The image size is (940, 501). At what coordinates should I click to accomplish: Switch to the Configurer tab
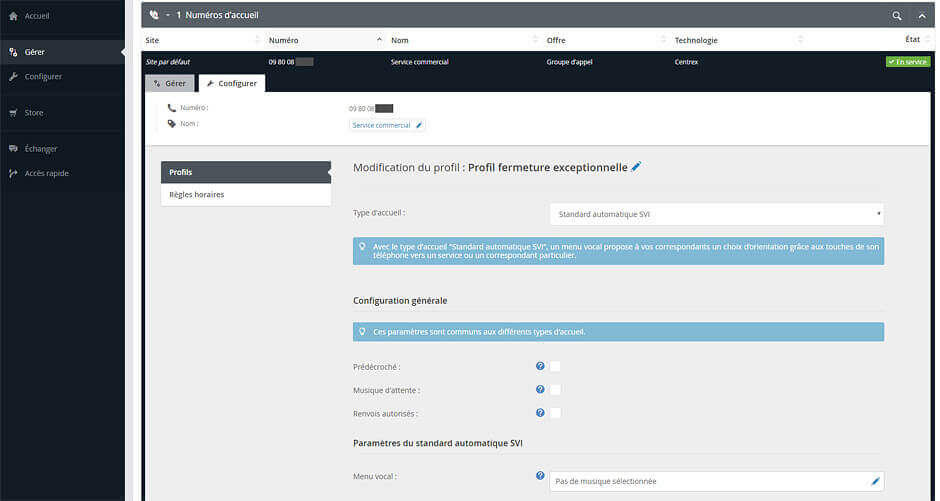click(x=231, y=83)
